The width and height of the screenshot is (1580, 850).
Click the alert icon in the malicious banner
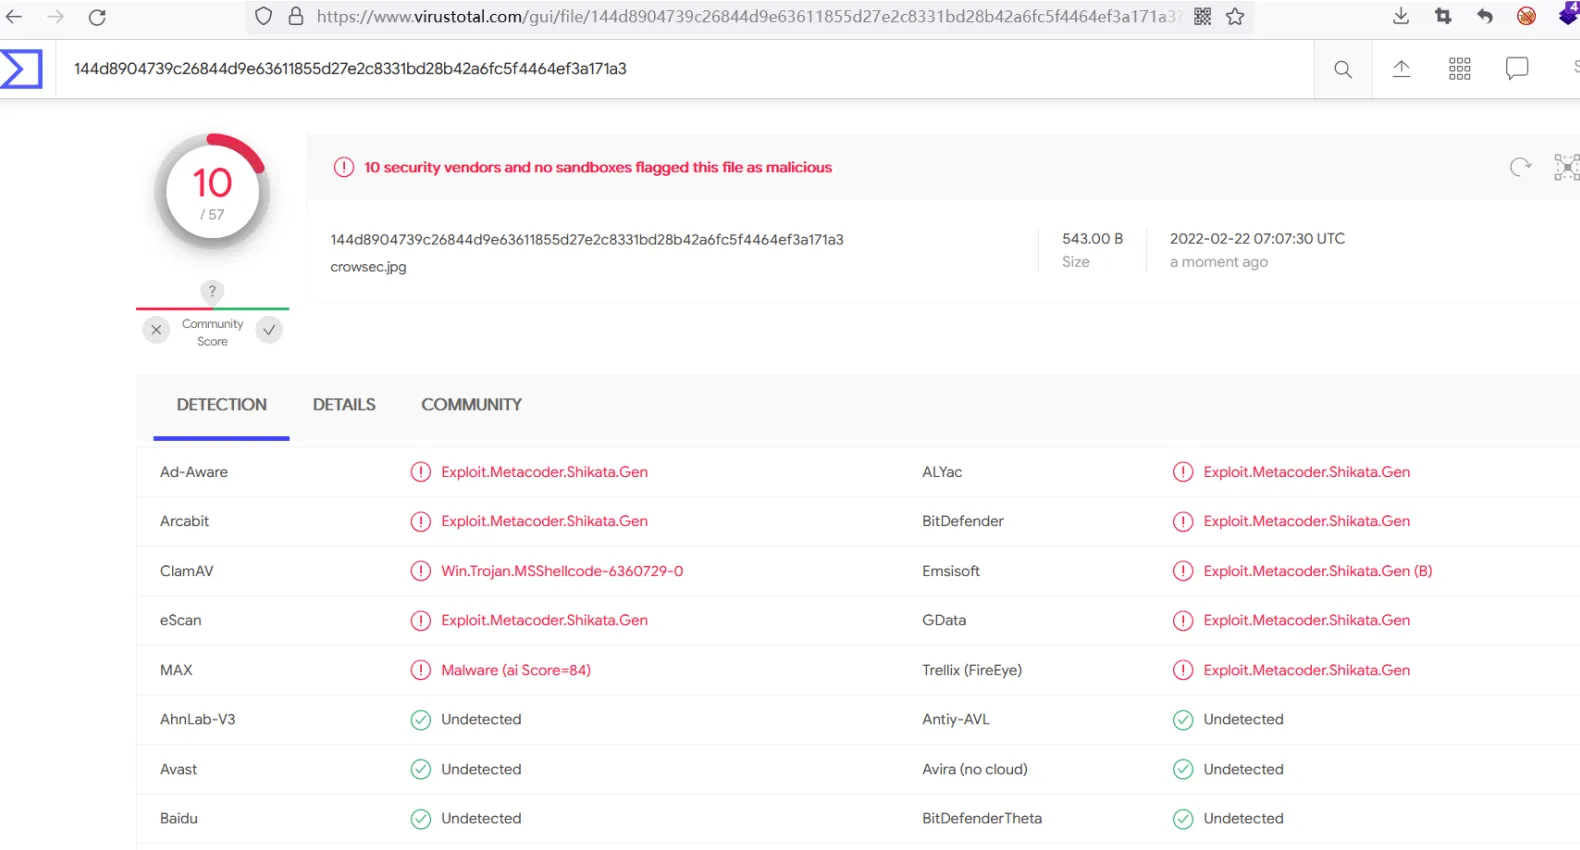(344, 167)
